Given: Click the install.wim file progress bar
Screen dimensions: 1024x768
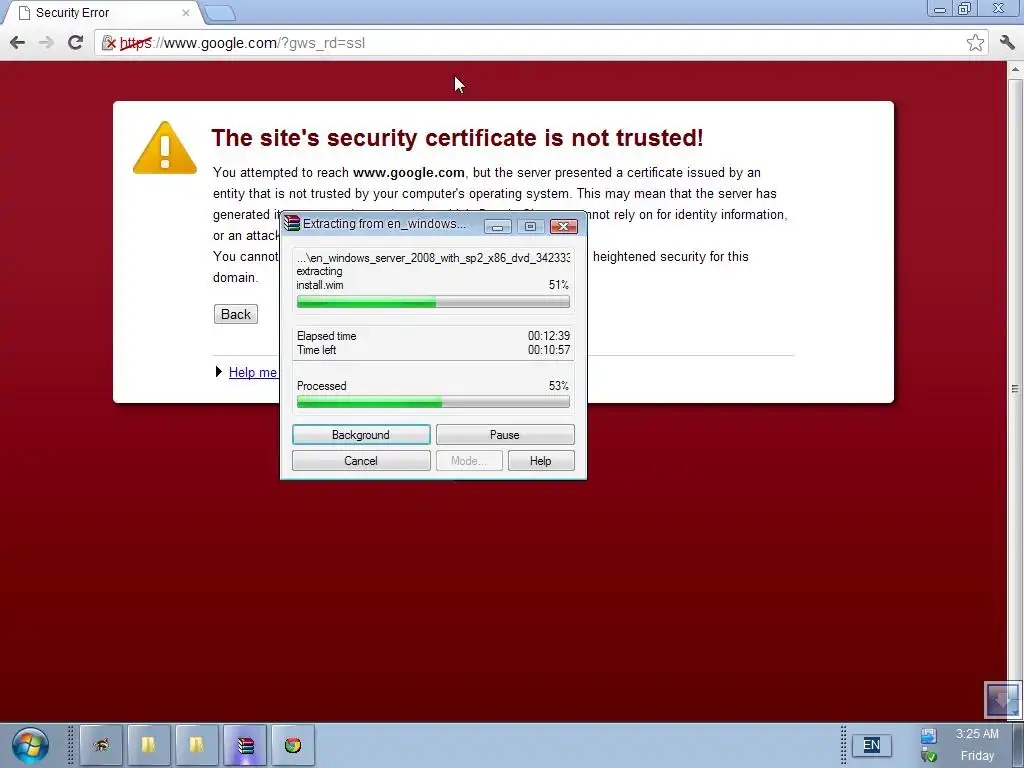Looking at the screenshot, I should [433, 302].
